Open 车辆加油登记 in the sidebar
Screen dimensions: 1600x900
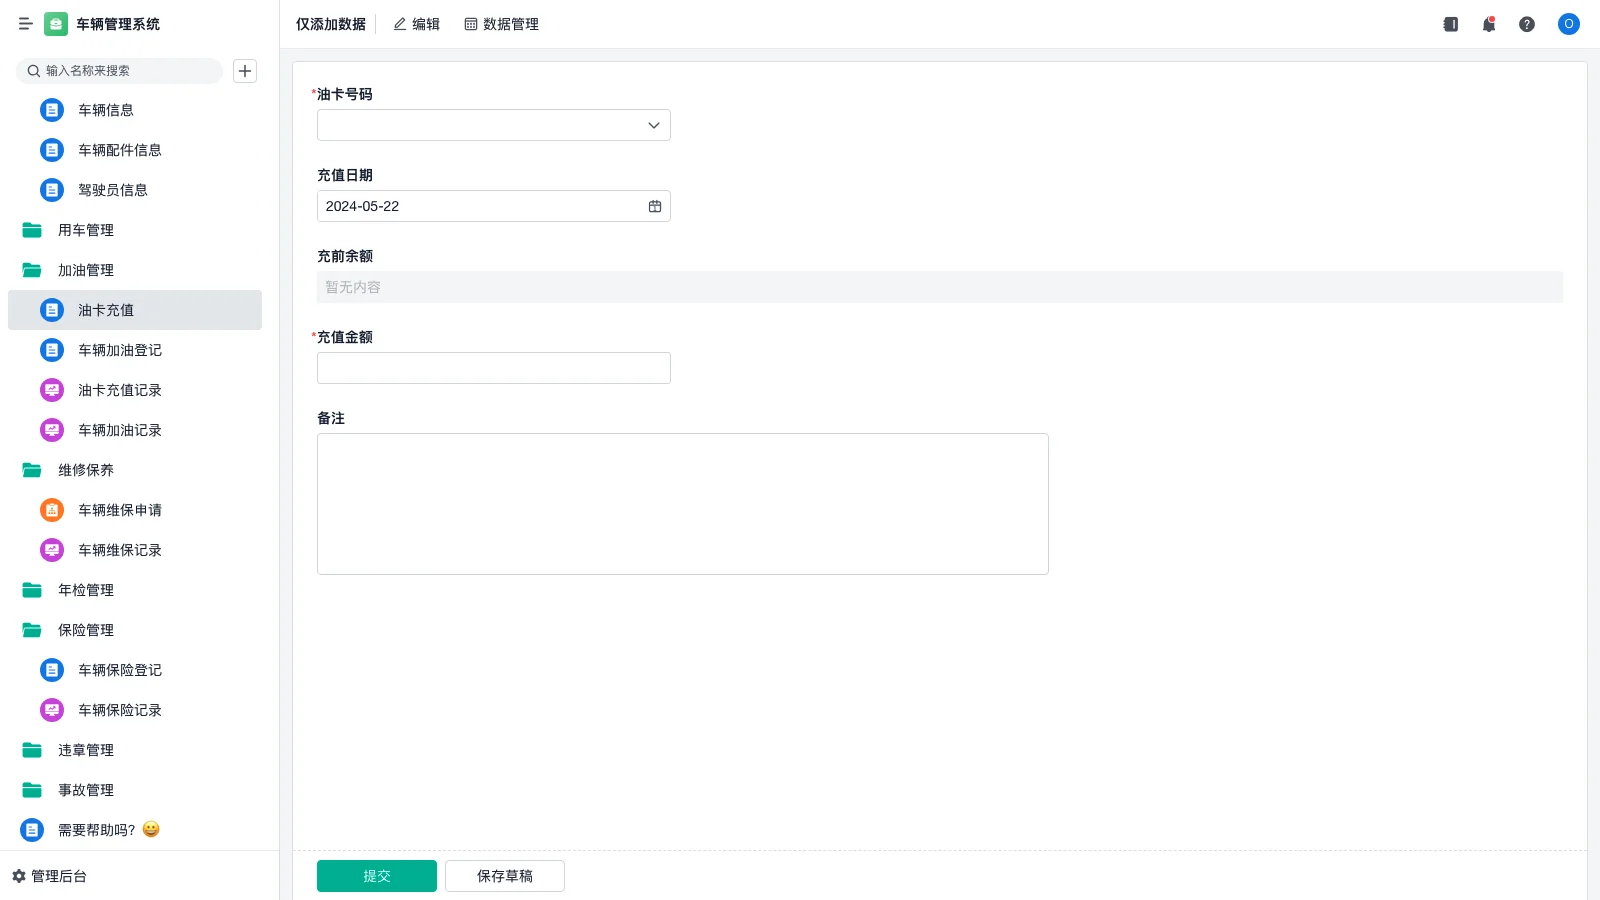point(120,350)
